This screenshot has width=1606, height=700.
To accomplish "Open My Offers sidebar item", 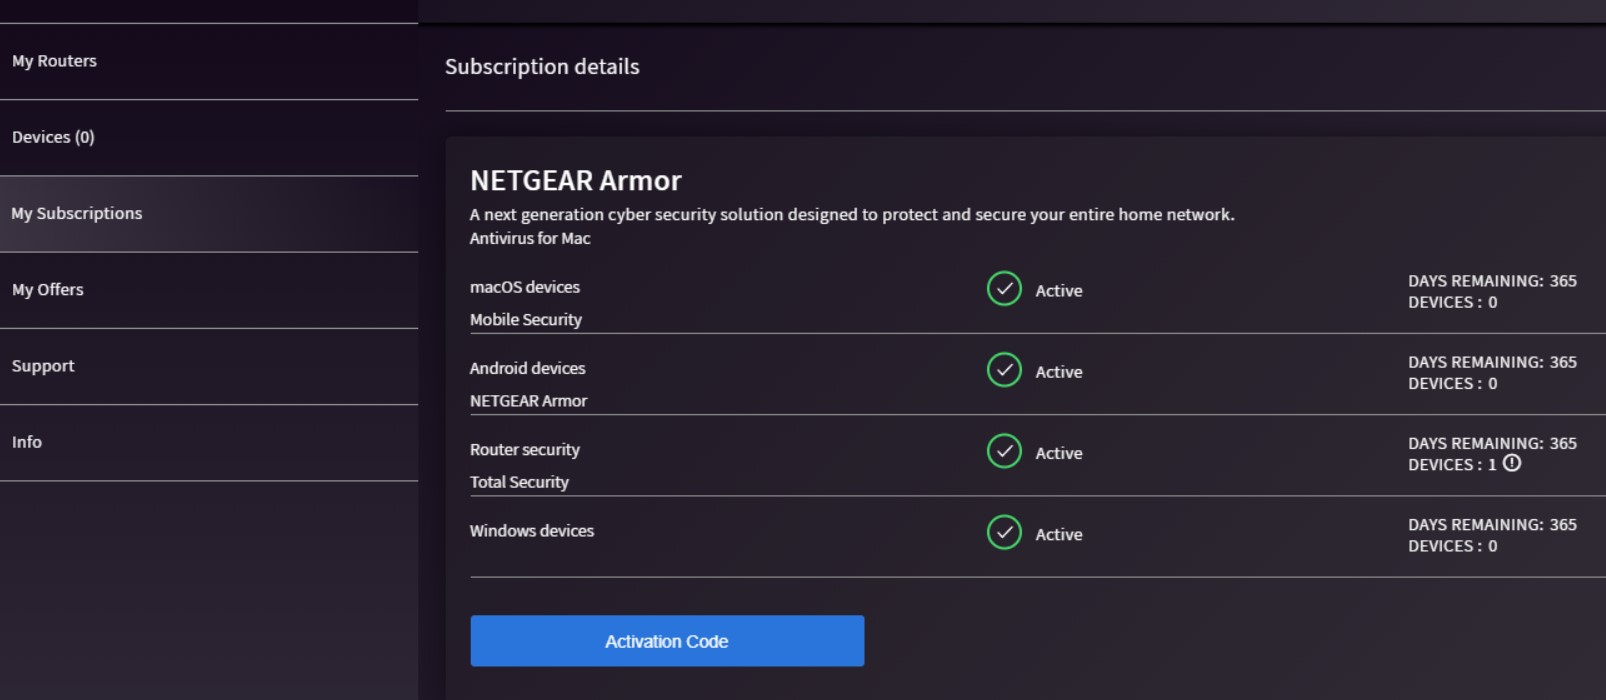I will pyautogui.click(x=209, y=290).
